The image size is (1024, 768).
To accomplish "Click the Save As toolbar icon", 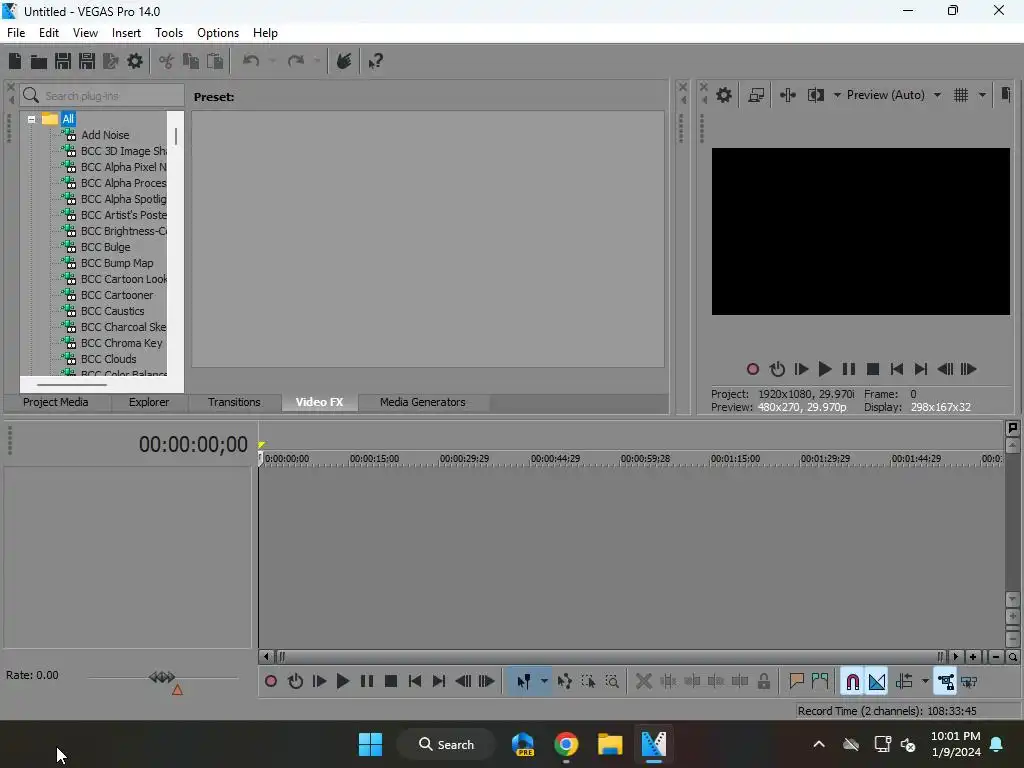I will pyautogui.click(x=87, y=61).
